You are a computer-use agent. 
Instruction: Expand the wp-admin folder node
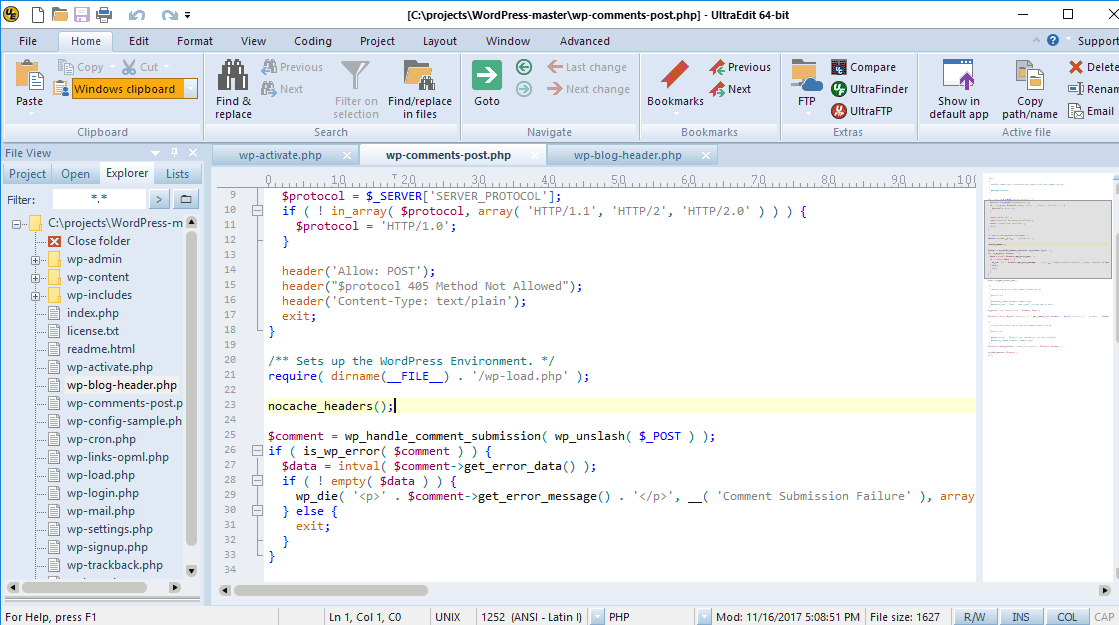[x=36, y=260]
